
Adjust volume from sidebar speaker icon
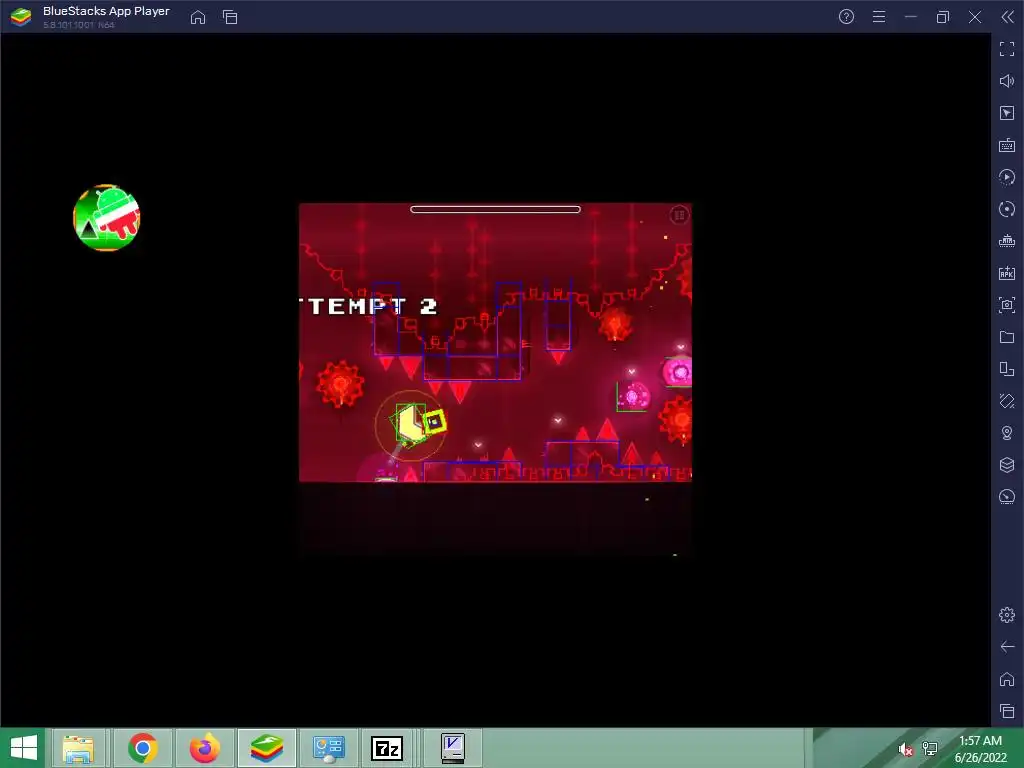click(x=1007, y=81)
